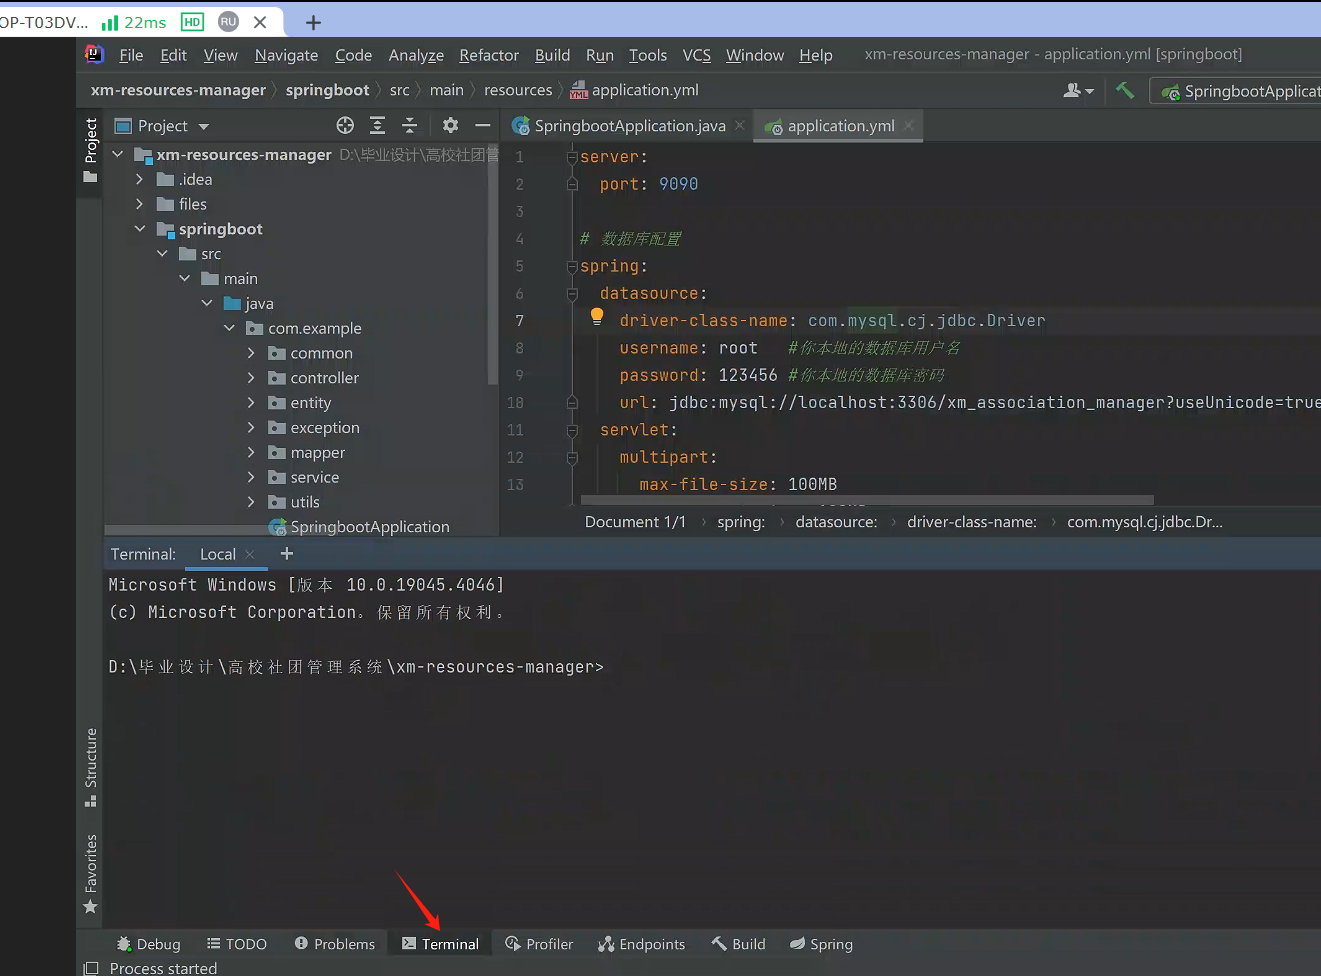Click the terminal command prompt line

point(356,667)
